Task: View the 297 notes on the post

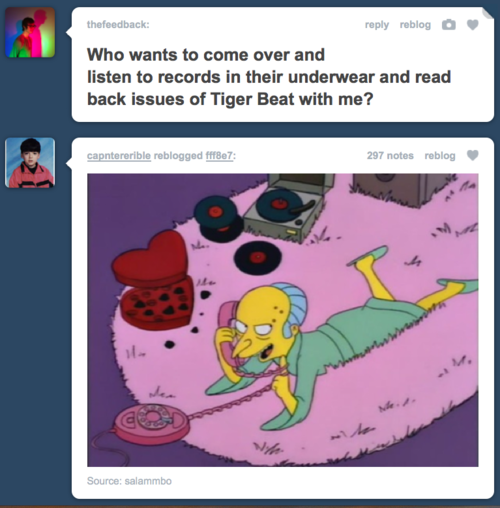Action: pos(390,155)
